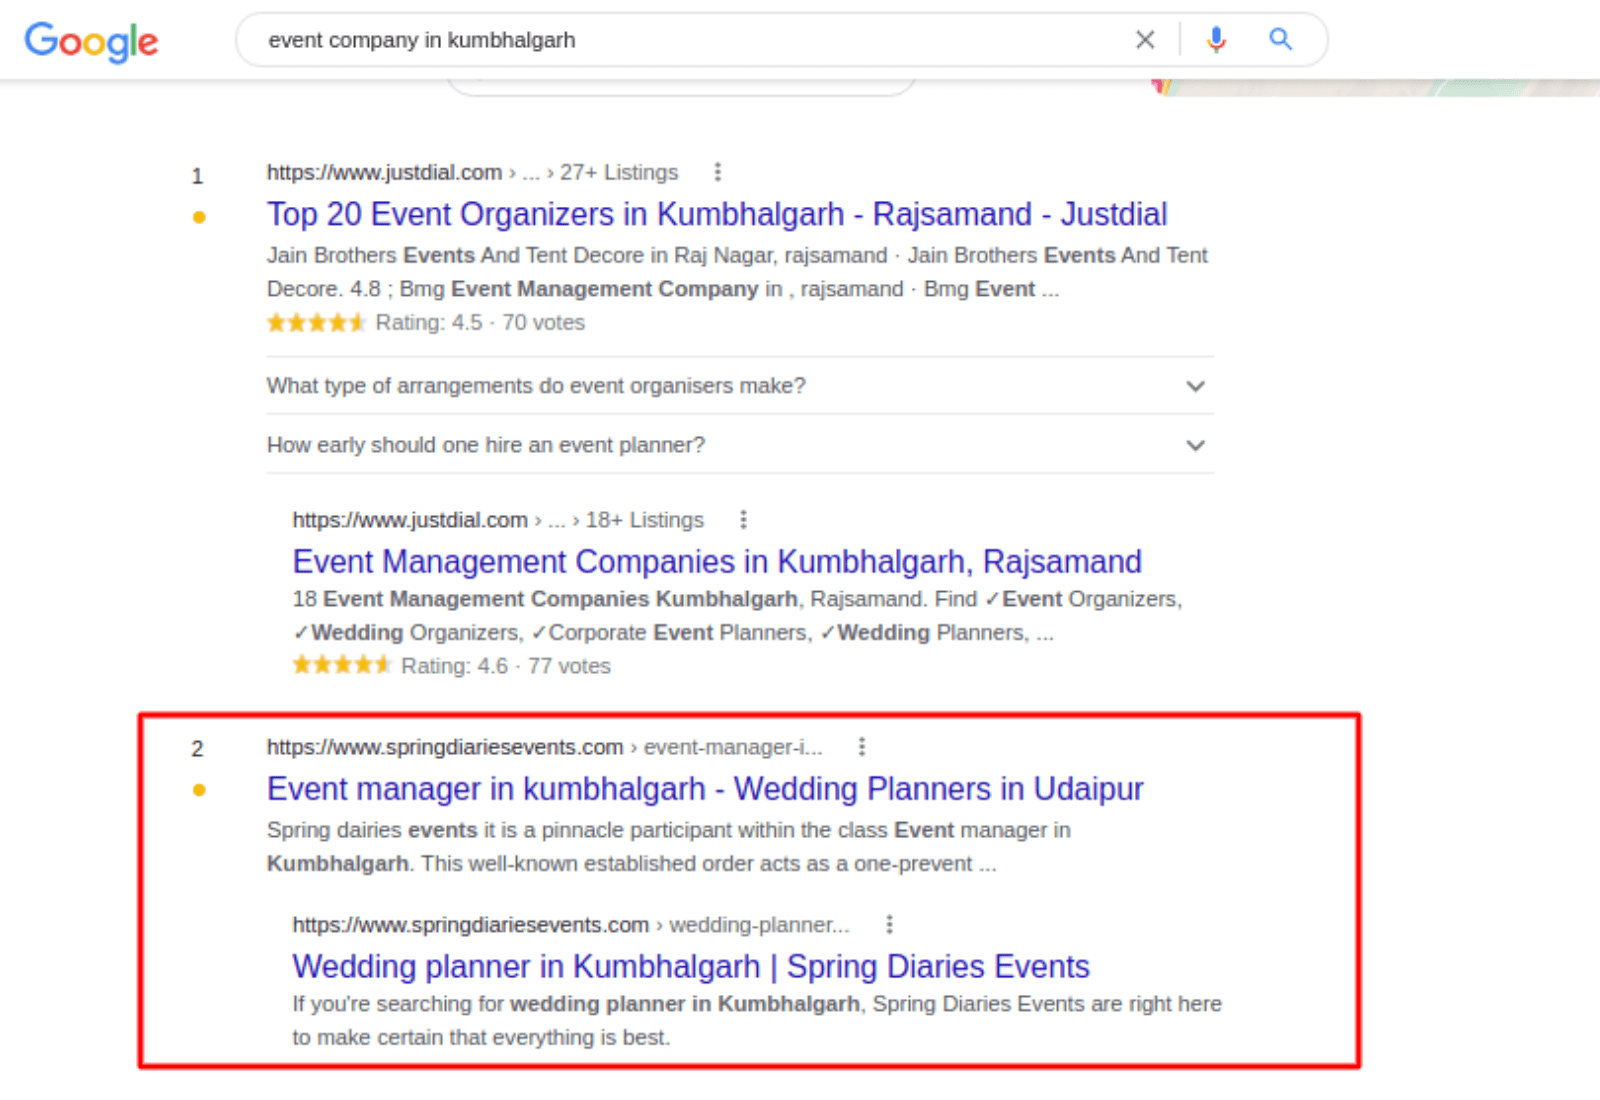Open 'Top 20 Event Organizers in Kumbhalgarh' link

click(716, 214)
